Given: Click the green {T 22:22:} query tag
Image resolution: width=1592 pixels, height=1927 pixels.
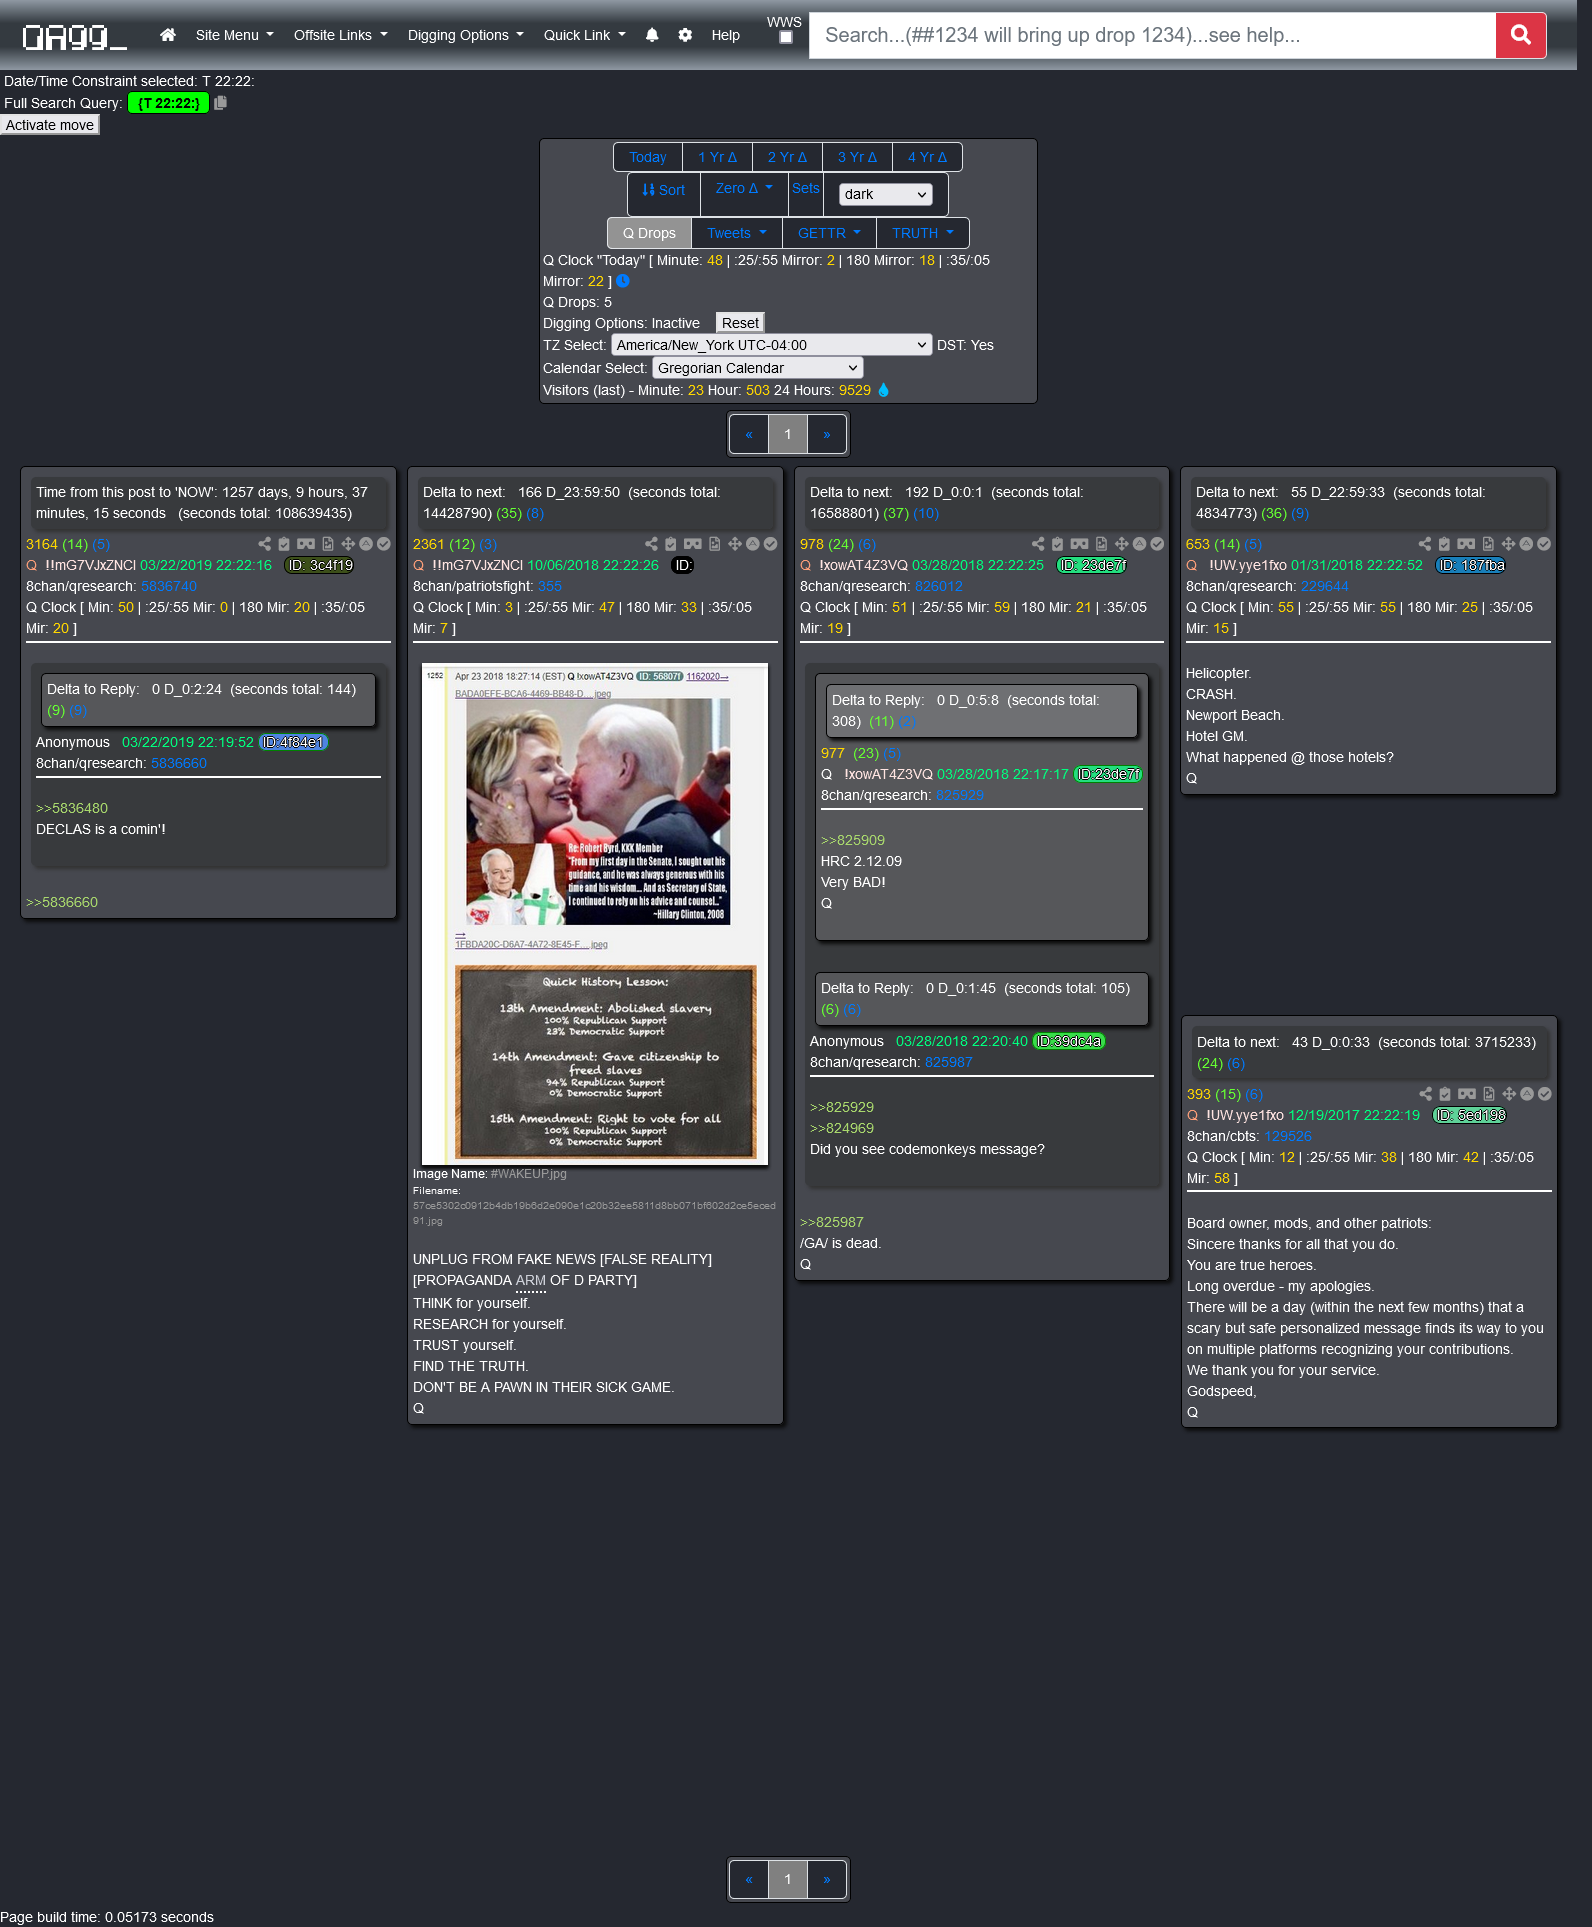Looking at the screenshot, I should point(168,103).
